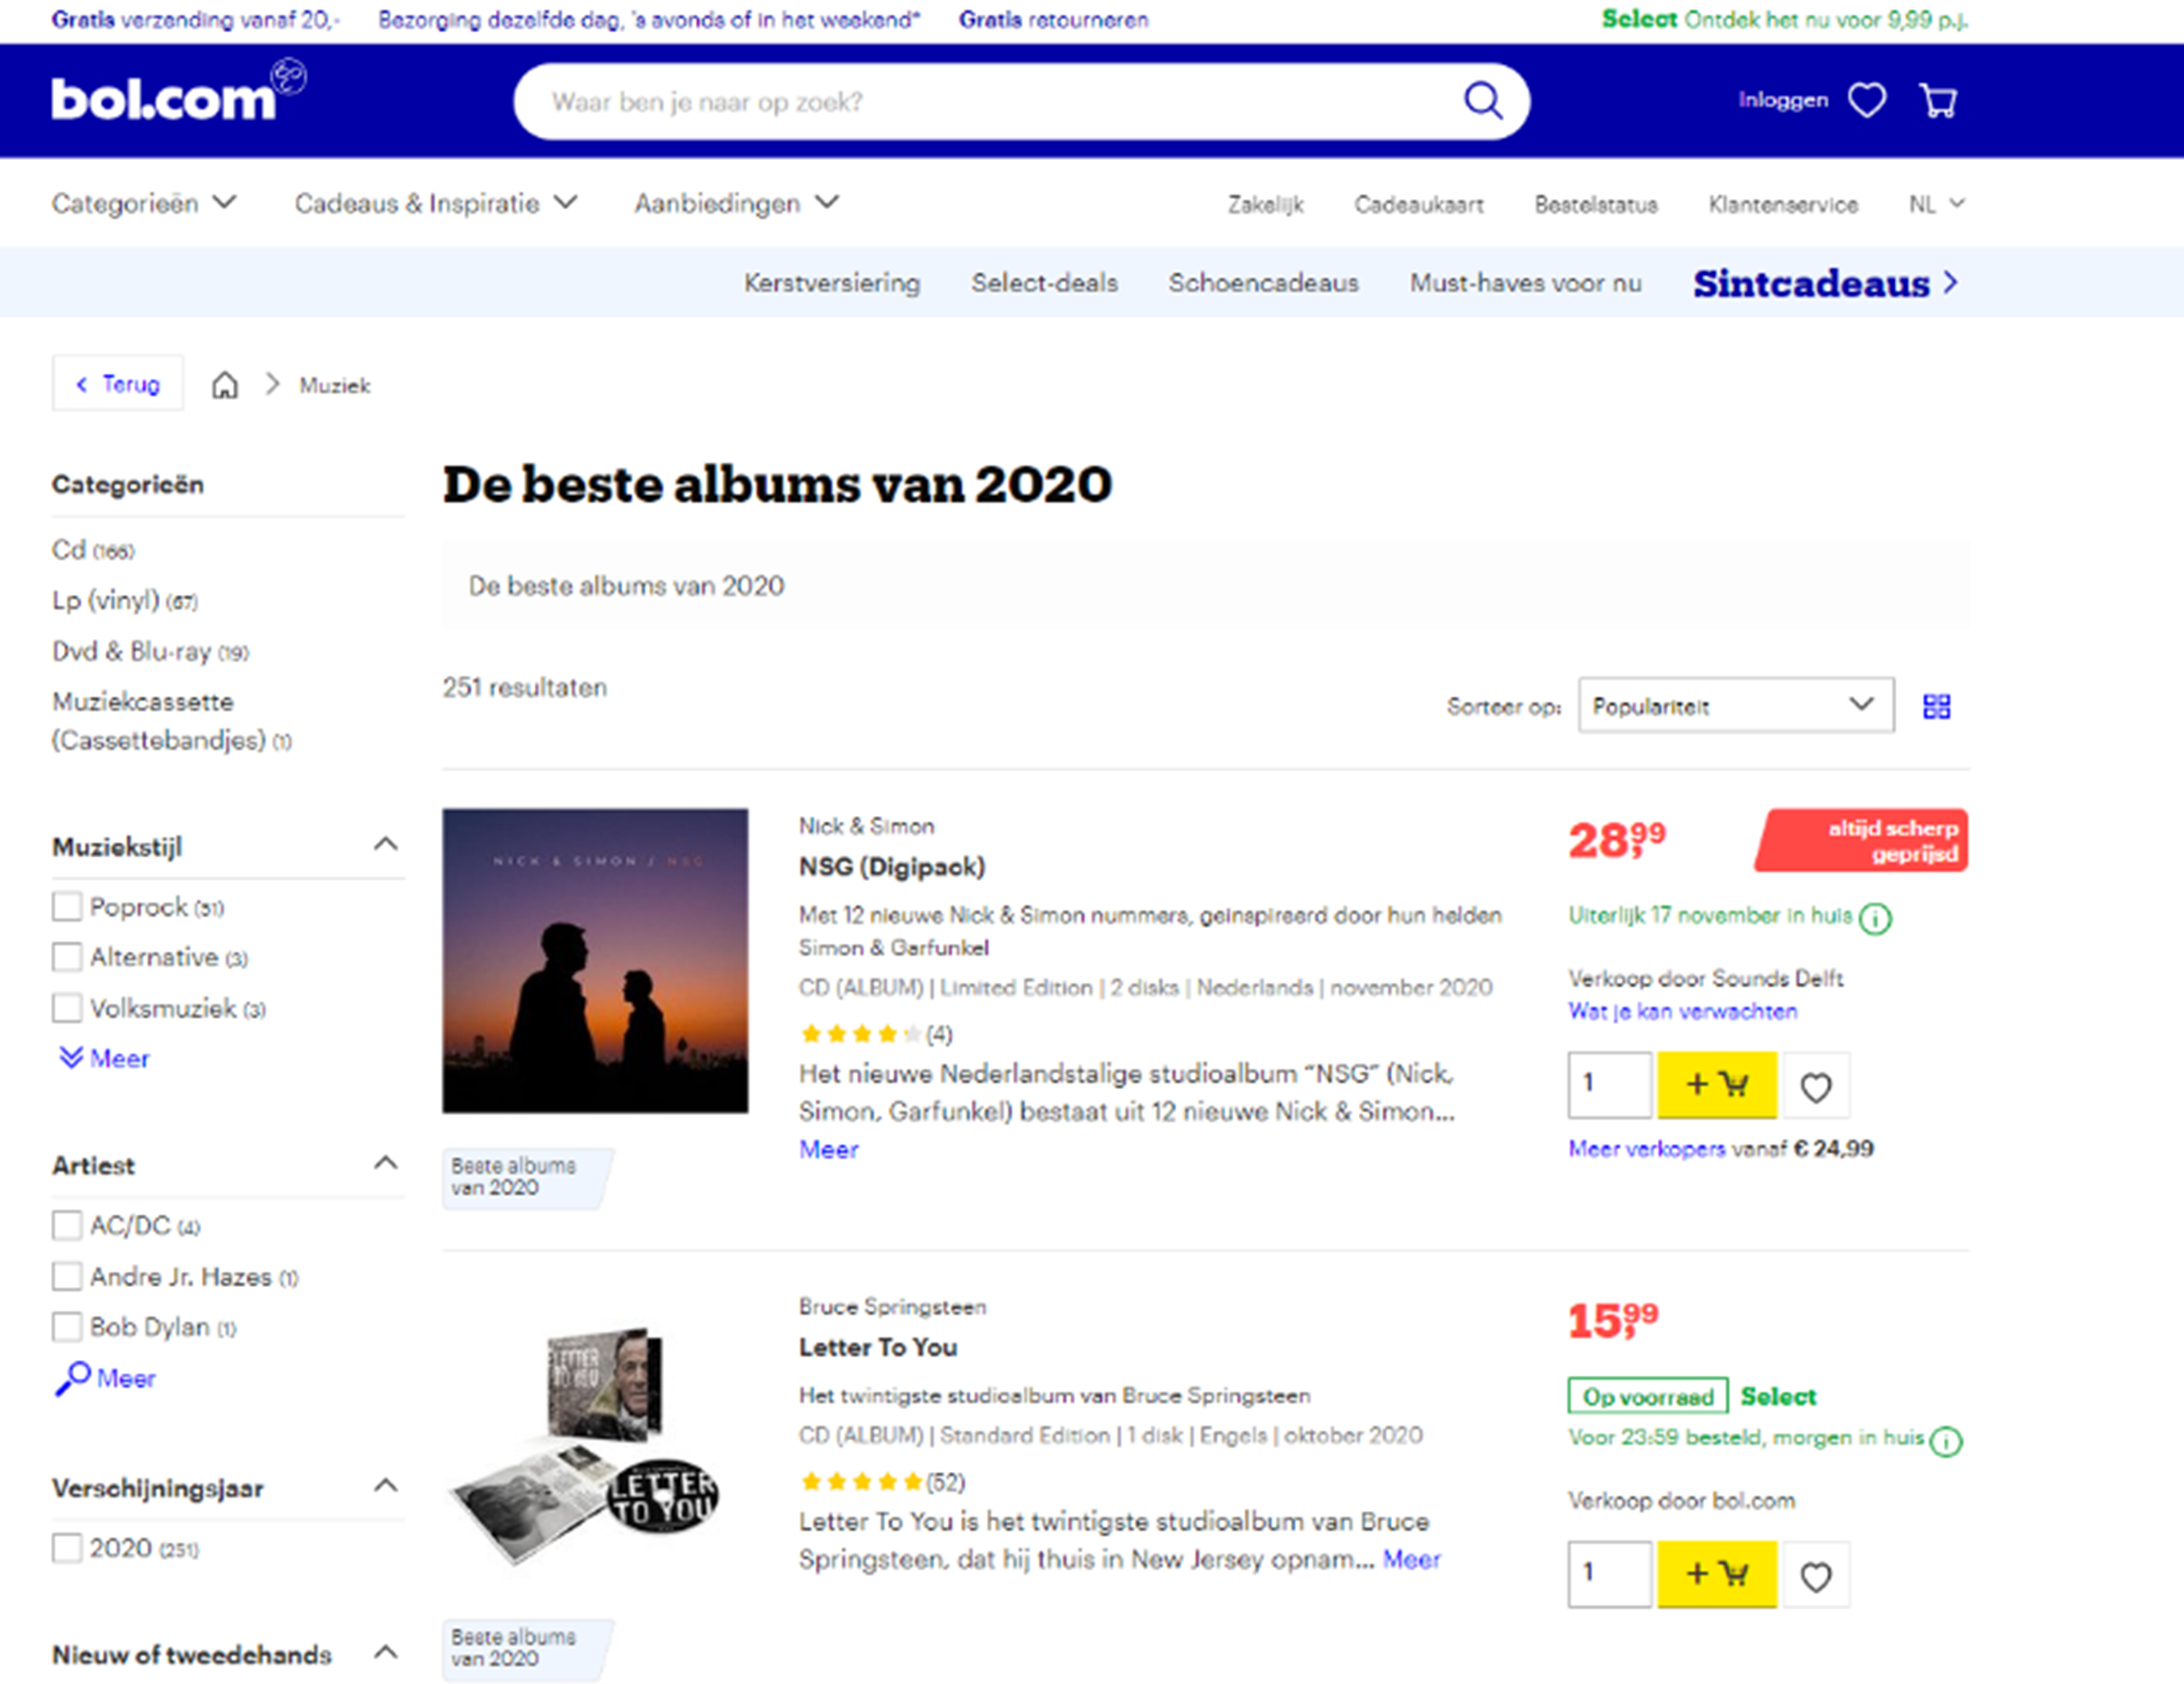This screenshot has height=1684, width=2184.
Task: Enable the 2020 release year filter
Action: 67,1548
